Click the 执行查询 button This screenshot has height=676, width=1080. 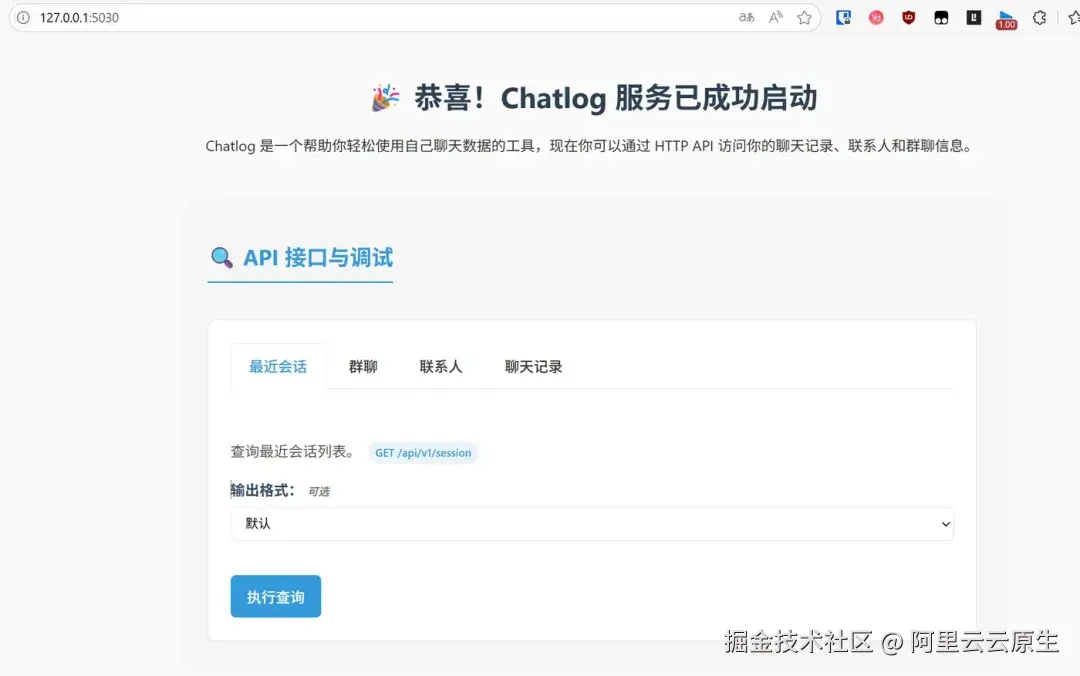(276, 596)
